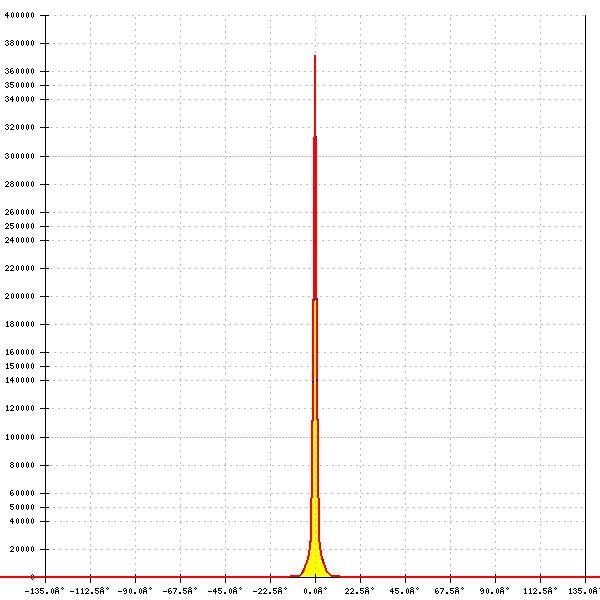Select the 250000 y-axis value
600x600 pixels.
pyautogui.click(x=20, y=226)
